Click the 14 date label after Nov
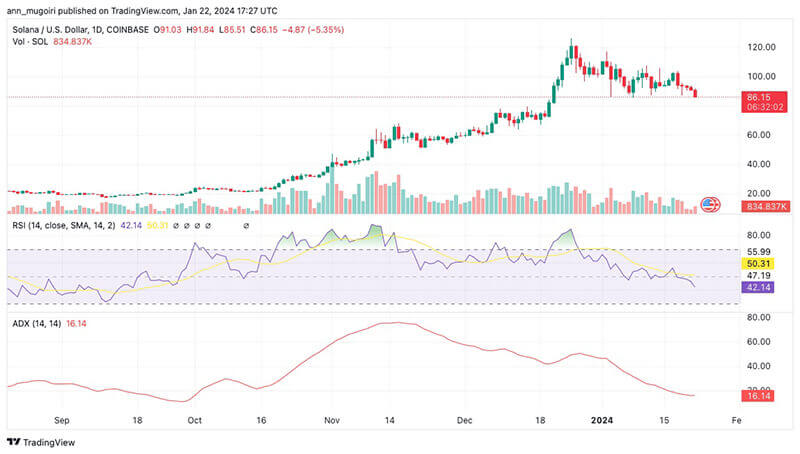This screenshot has height=454, width=800. coord(390,420)
